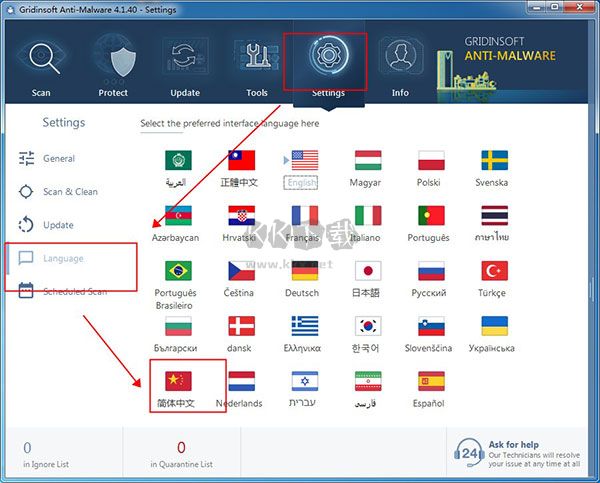Select the Português Brasileiro flag
600x483 pixels.
178,271
